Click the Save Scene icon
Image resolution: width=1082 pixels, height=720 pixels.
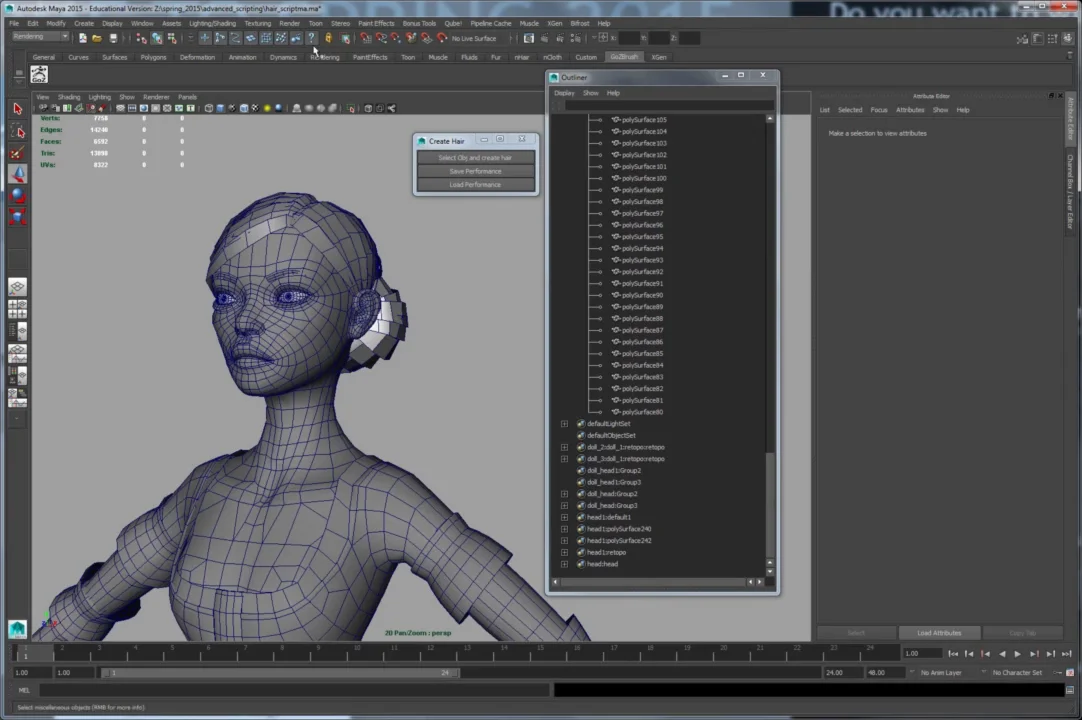(x=112, y=38)
